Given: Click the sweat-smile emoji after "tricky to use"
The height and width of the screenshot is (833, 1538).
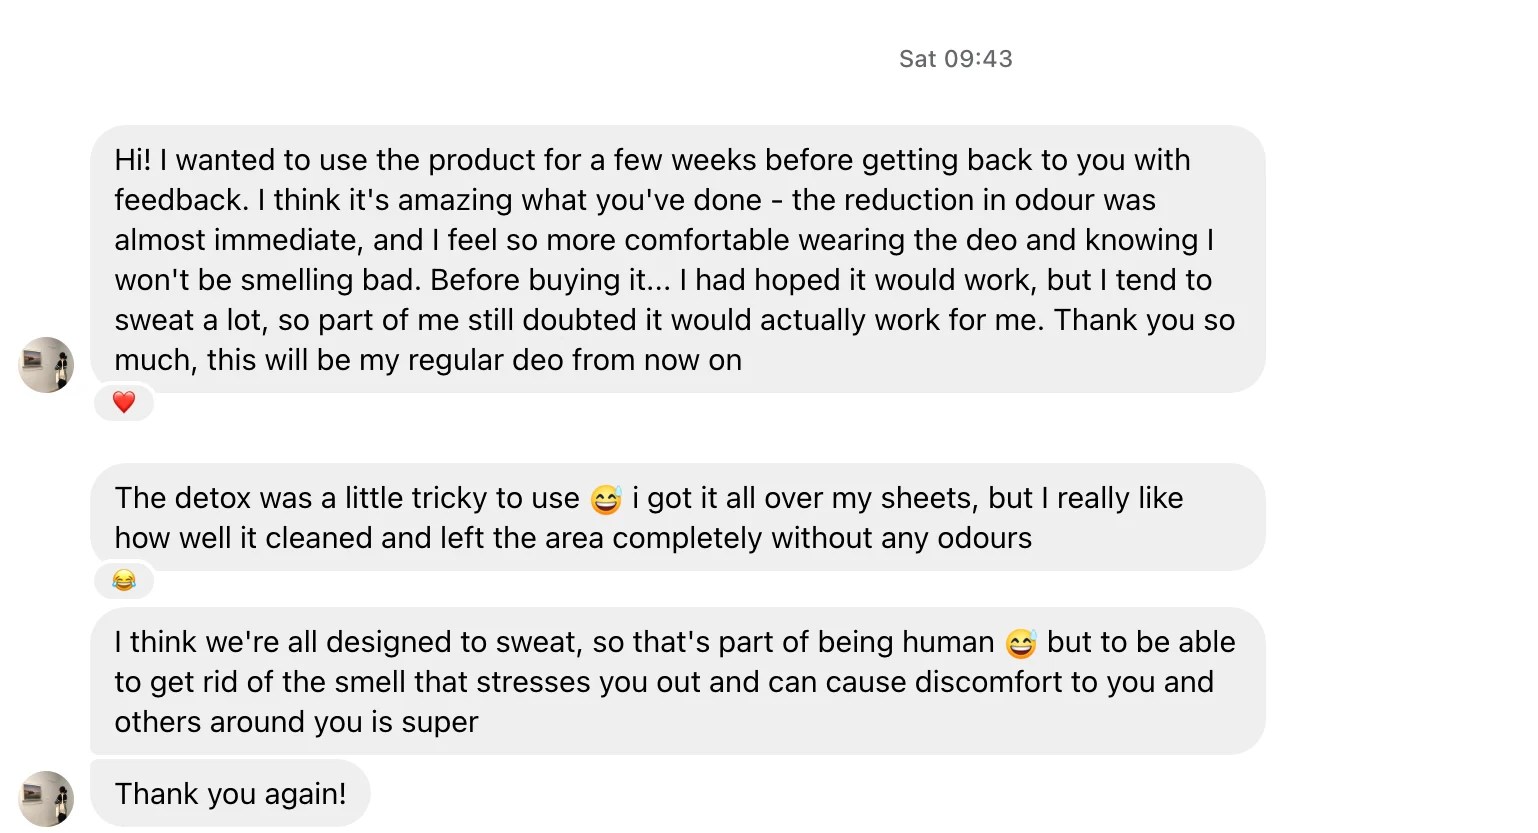Looking at the screenshot, I should [x=606, y=498].
